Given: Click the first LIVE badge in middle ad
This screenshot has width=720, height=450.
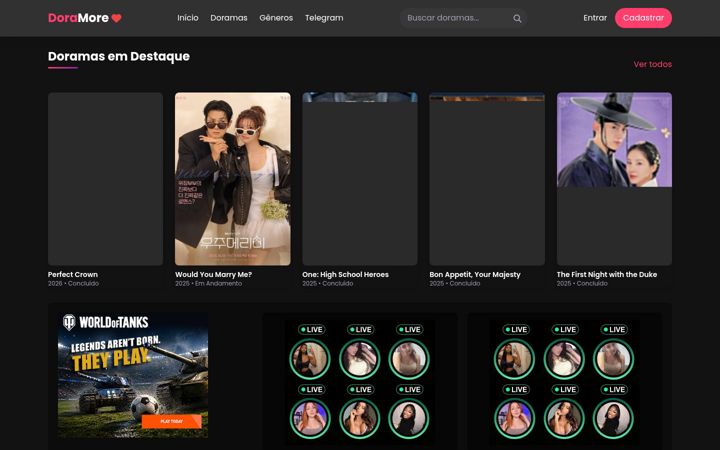Looking at the screenshot, I should 311,329.
